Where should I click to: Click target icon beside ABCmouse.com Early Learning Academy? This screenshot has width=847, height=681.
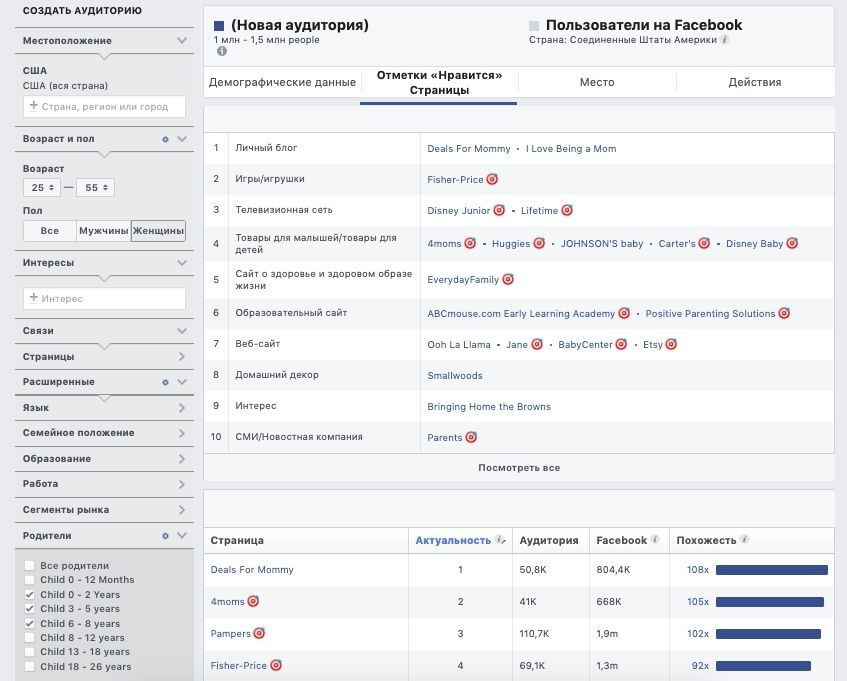point(624,313)
